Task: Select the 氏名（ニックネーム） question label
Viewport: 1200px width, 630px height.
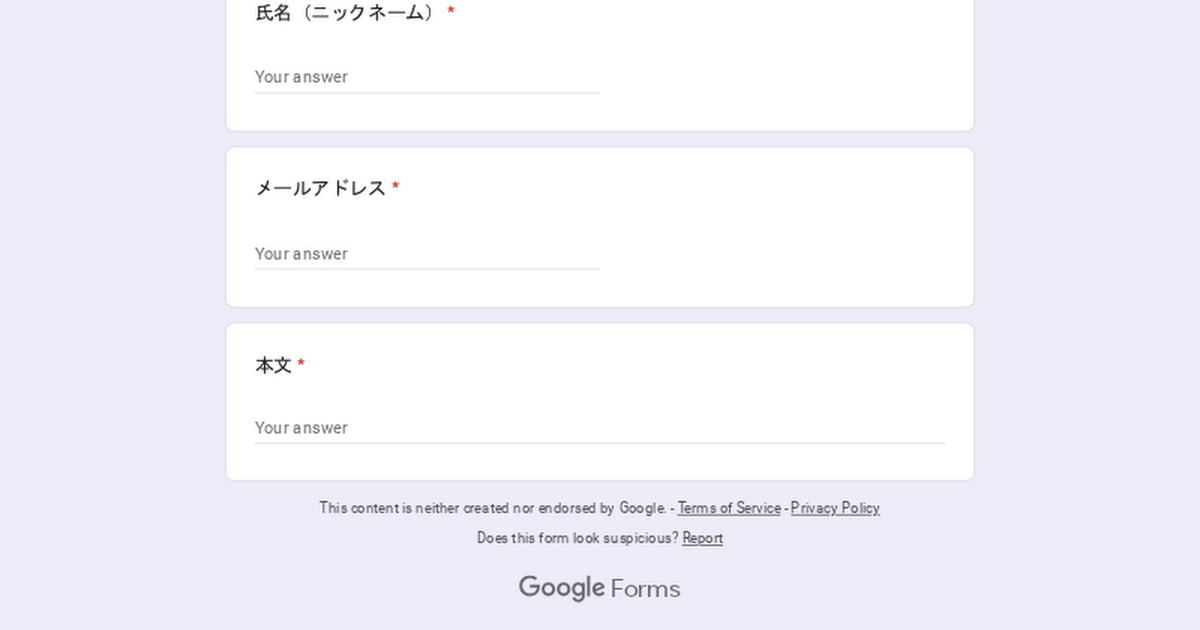Action: [346, 13]
